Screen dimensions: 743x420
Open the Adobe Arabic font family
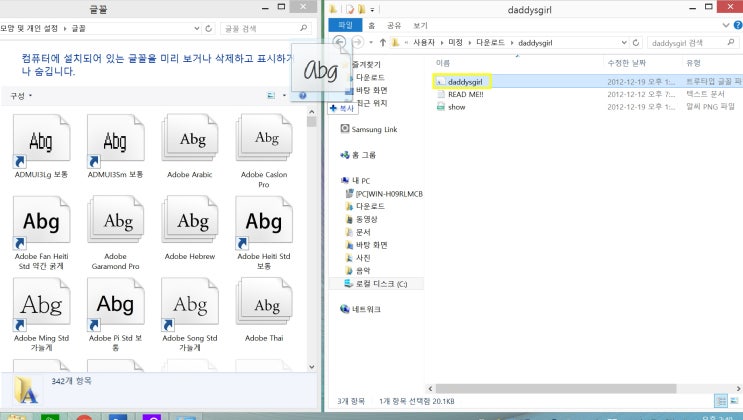click(x=190, y=138)
